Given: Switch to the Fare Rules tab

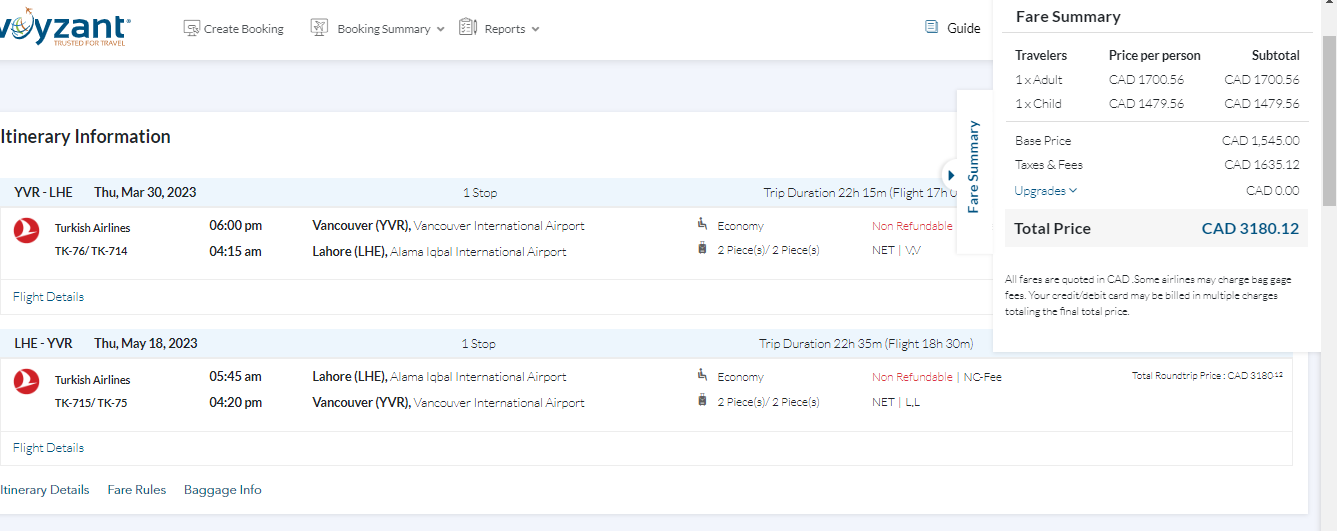Looking at the screenshot, I should pyautogui.click(x=136, y=490).
